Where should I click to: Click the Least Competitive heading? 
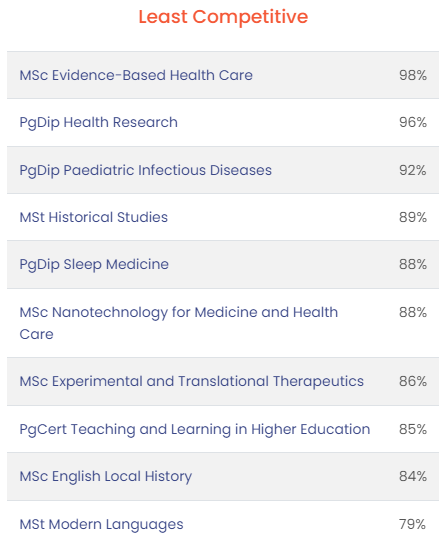223,17
